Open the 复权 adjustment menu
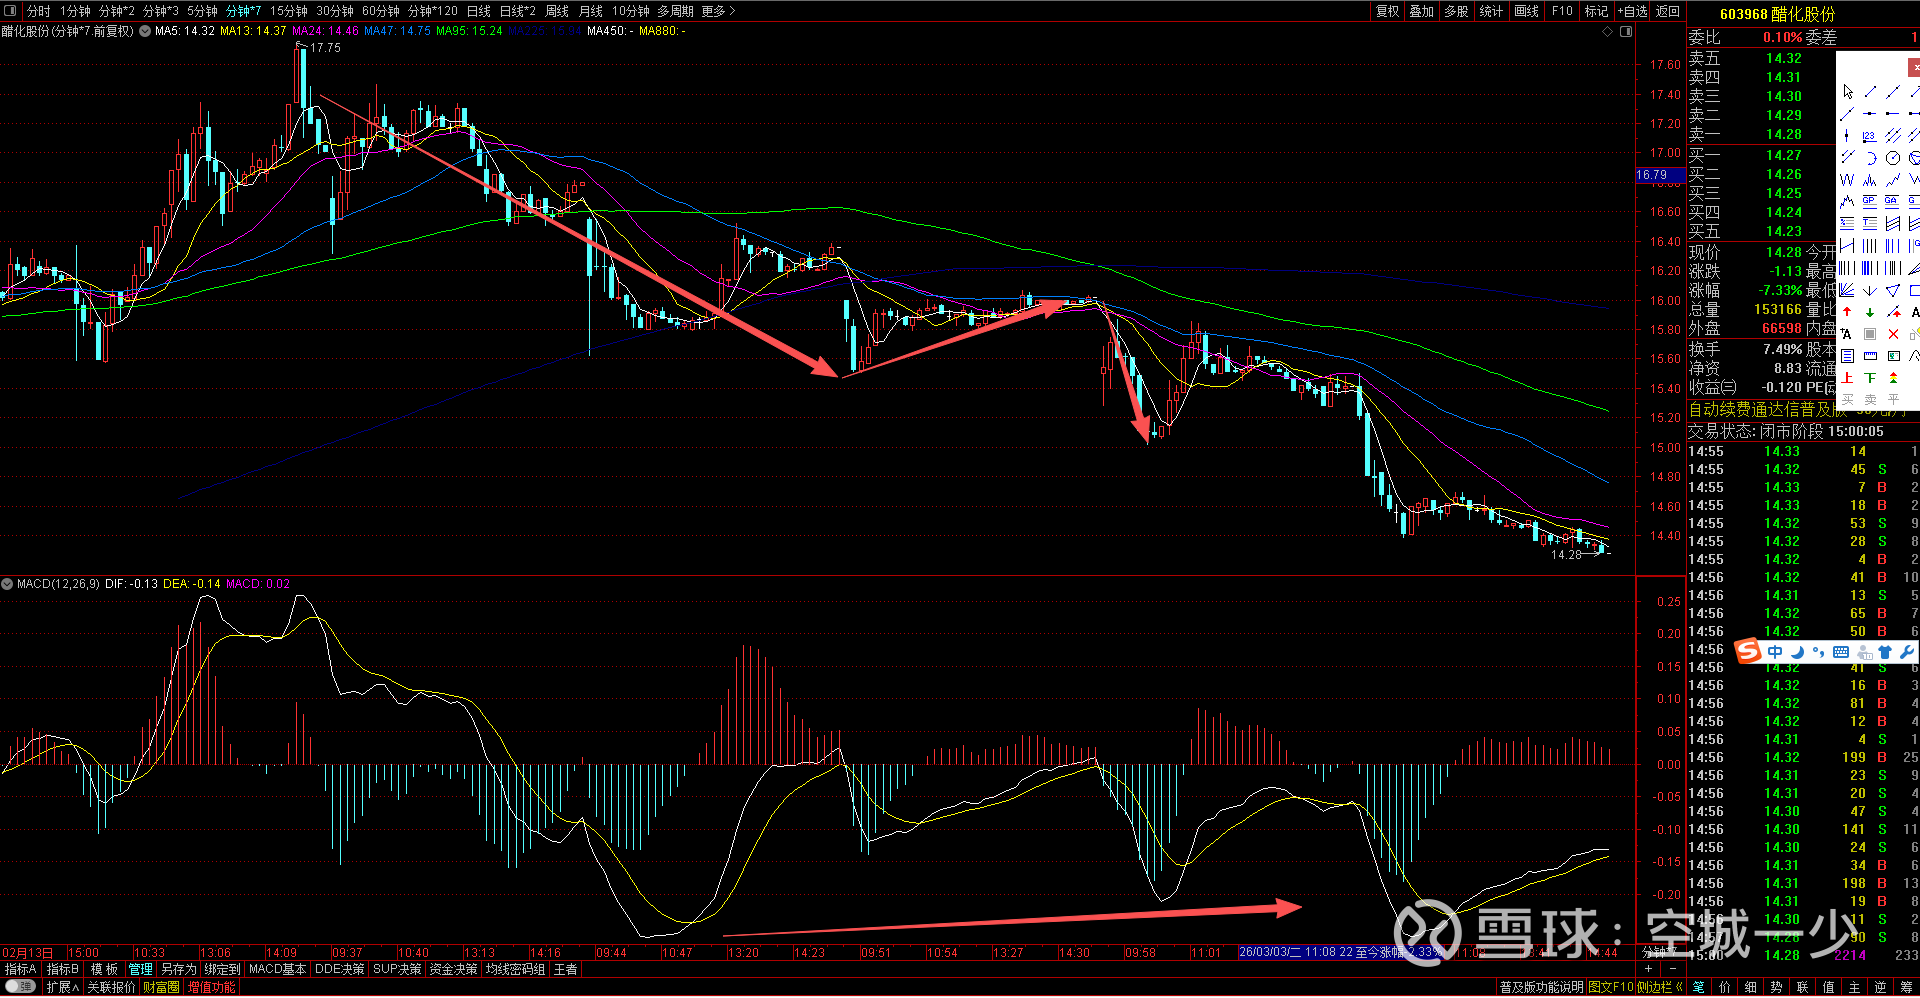1920x998 pixels. (x=1388, y=11)
